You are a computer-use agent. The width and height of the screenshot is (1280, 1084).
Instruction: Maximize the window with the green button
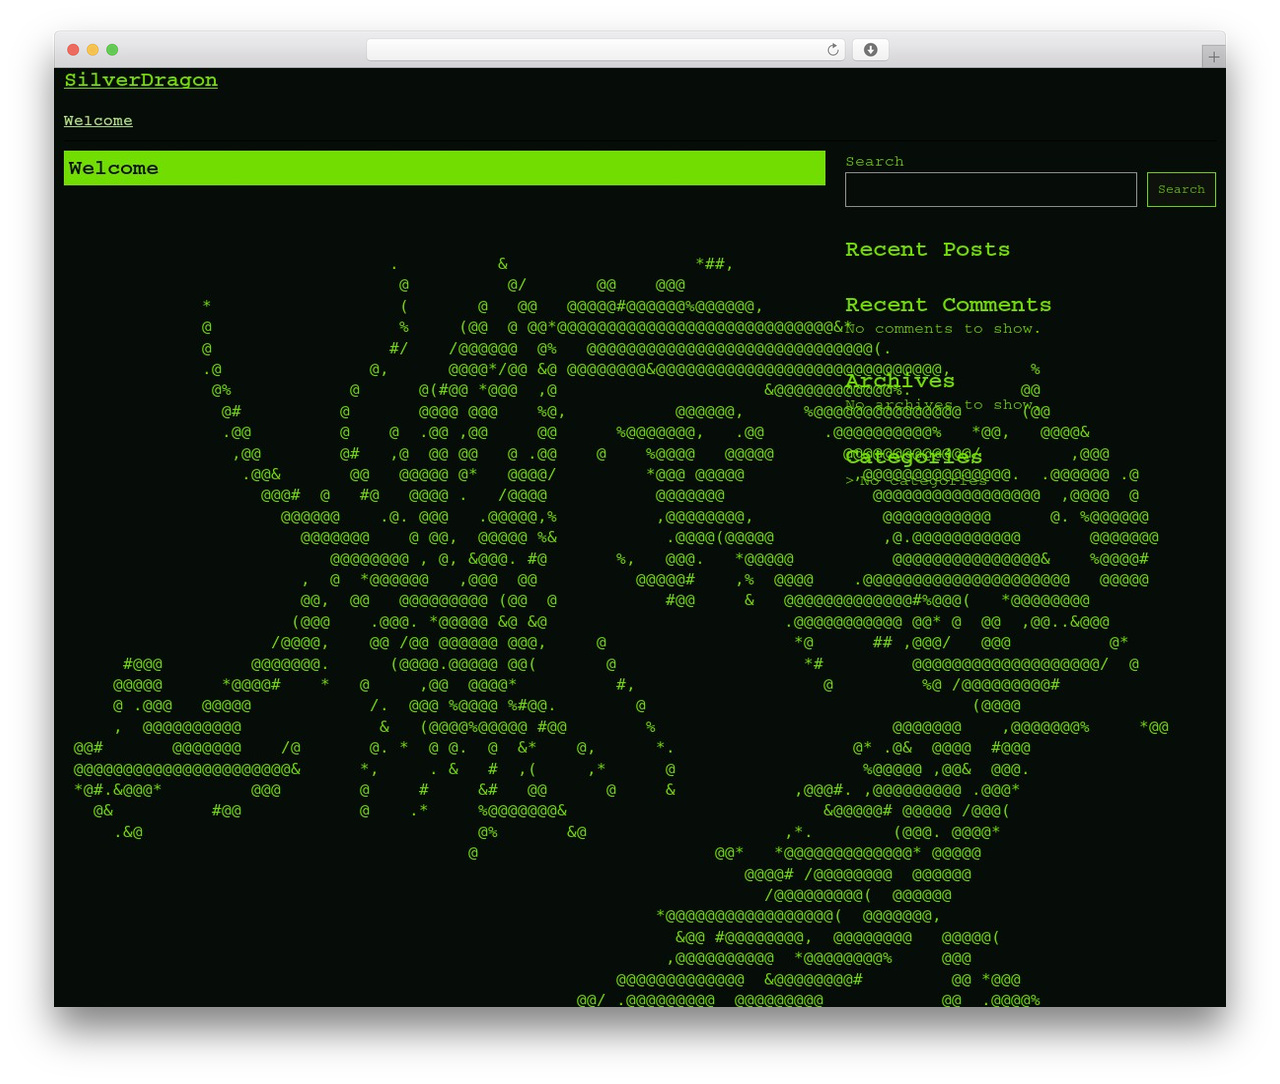pos(112,50)
